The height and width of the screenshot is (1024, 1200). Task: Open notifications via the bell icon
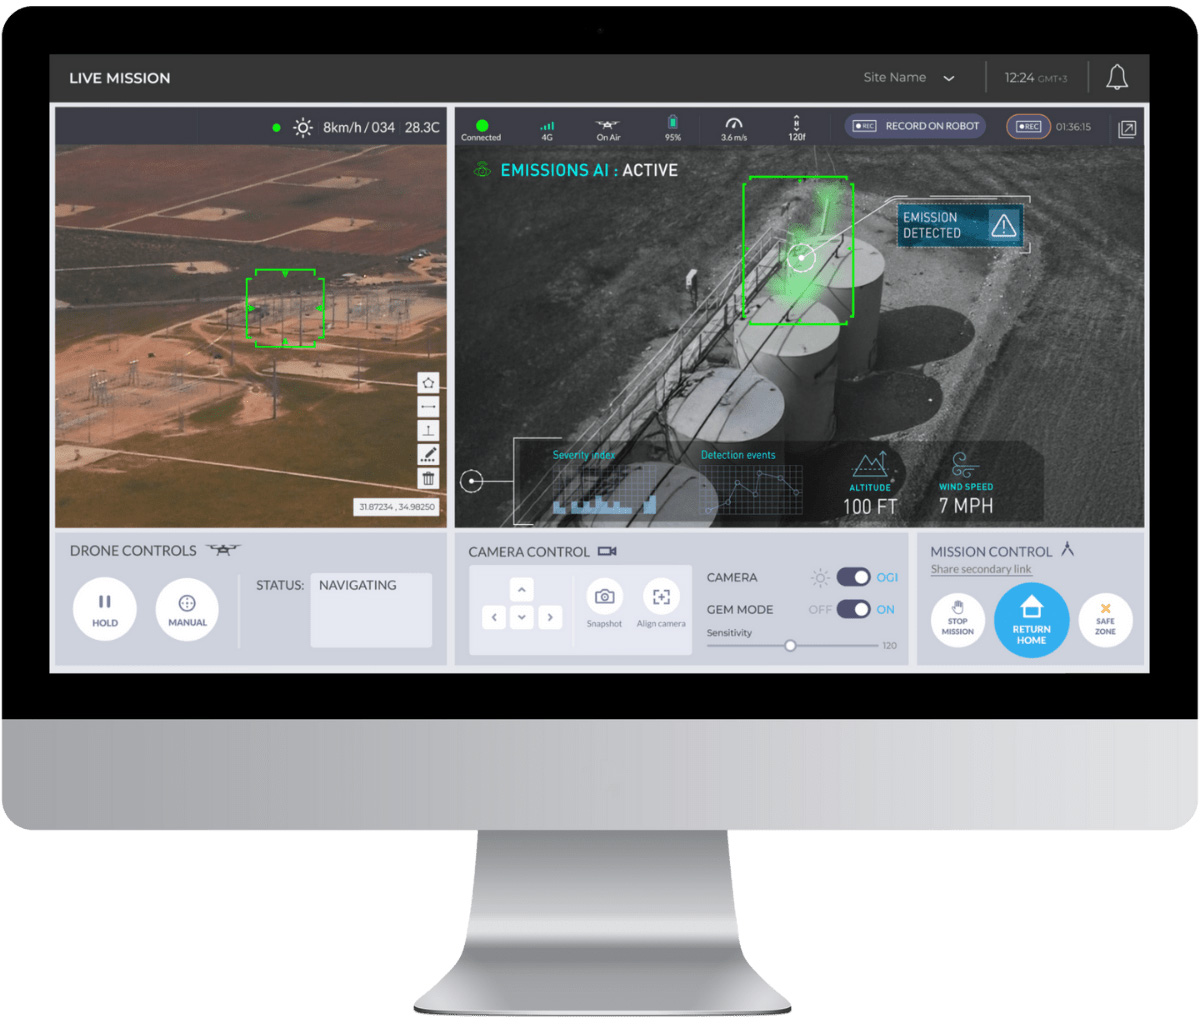tap(1117, 78)
